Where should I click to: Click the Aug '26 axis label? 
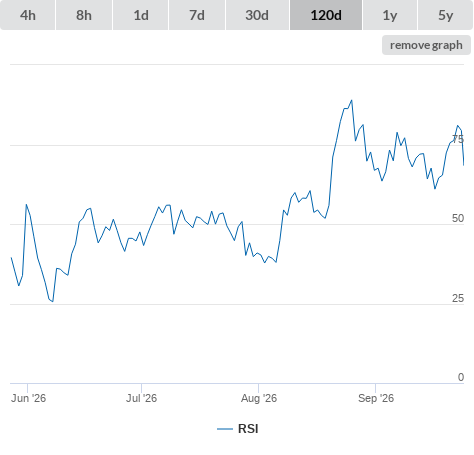pos(259,398)
